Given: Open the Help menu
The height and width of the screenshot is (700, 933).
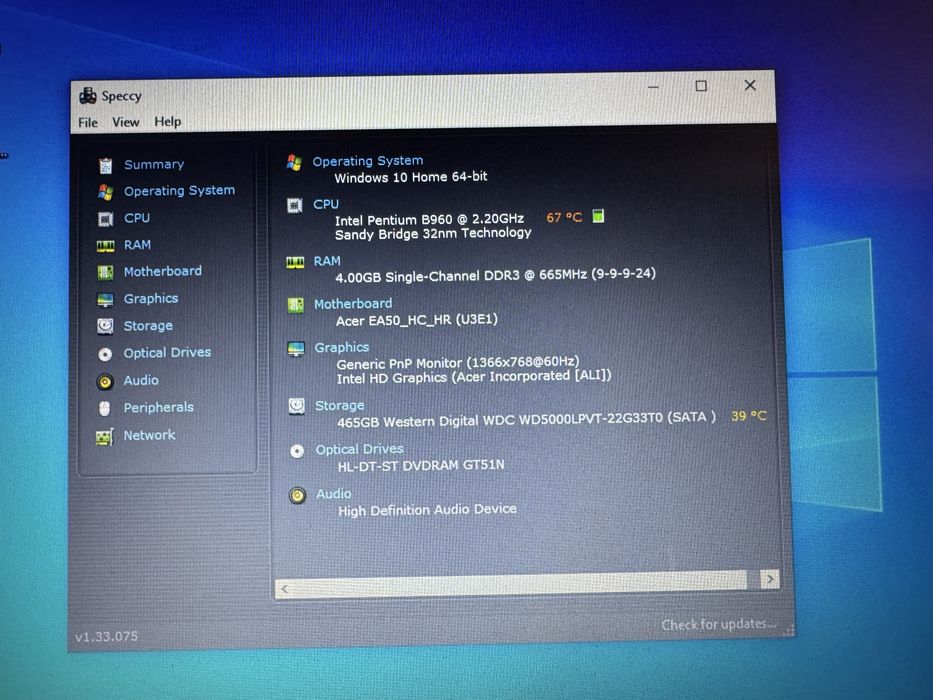Looking at the screenshot, I should (168, 121).
